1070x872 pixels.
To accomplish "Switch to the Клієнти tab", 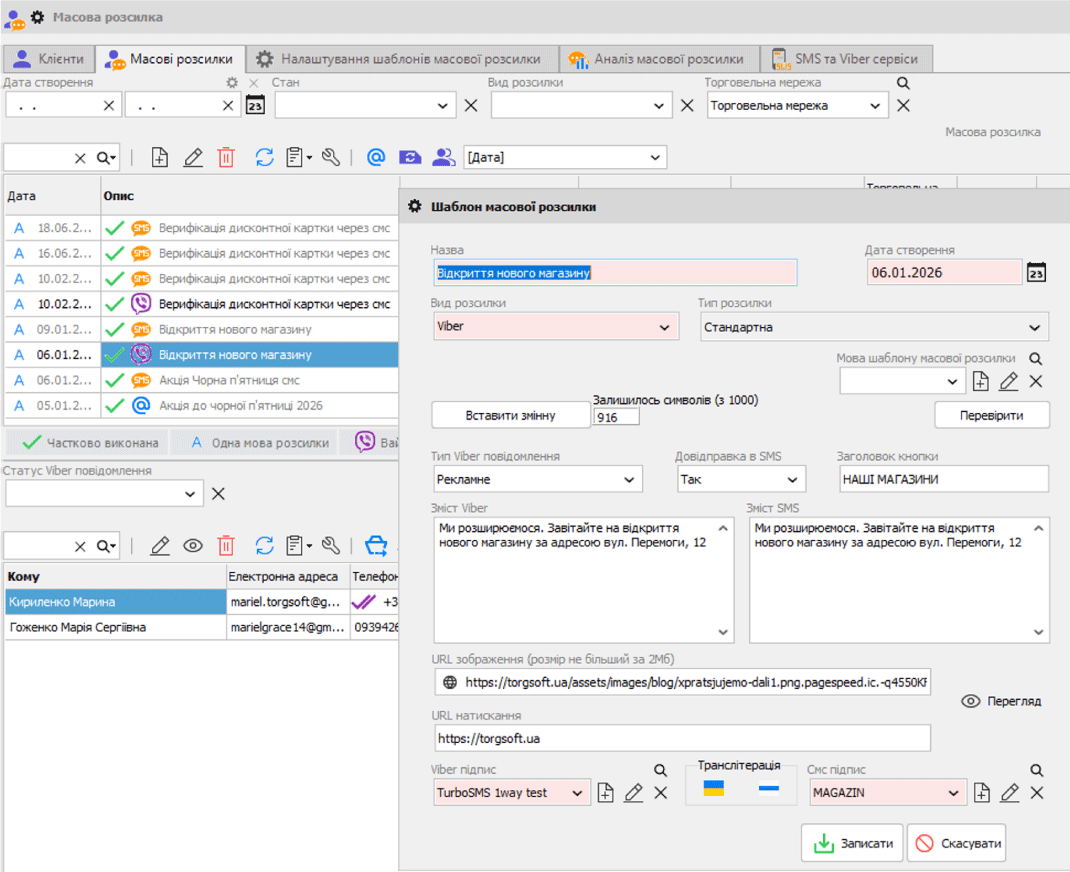I will (x=49, y=59).
